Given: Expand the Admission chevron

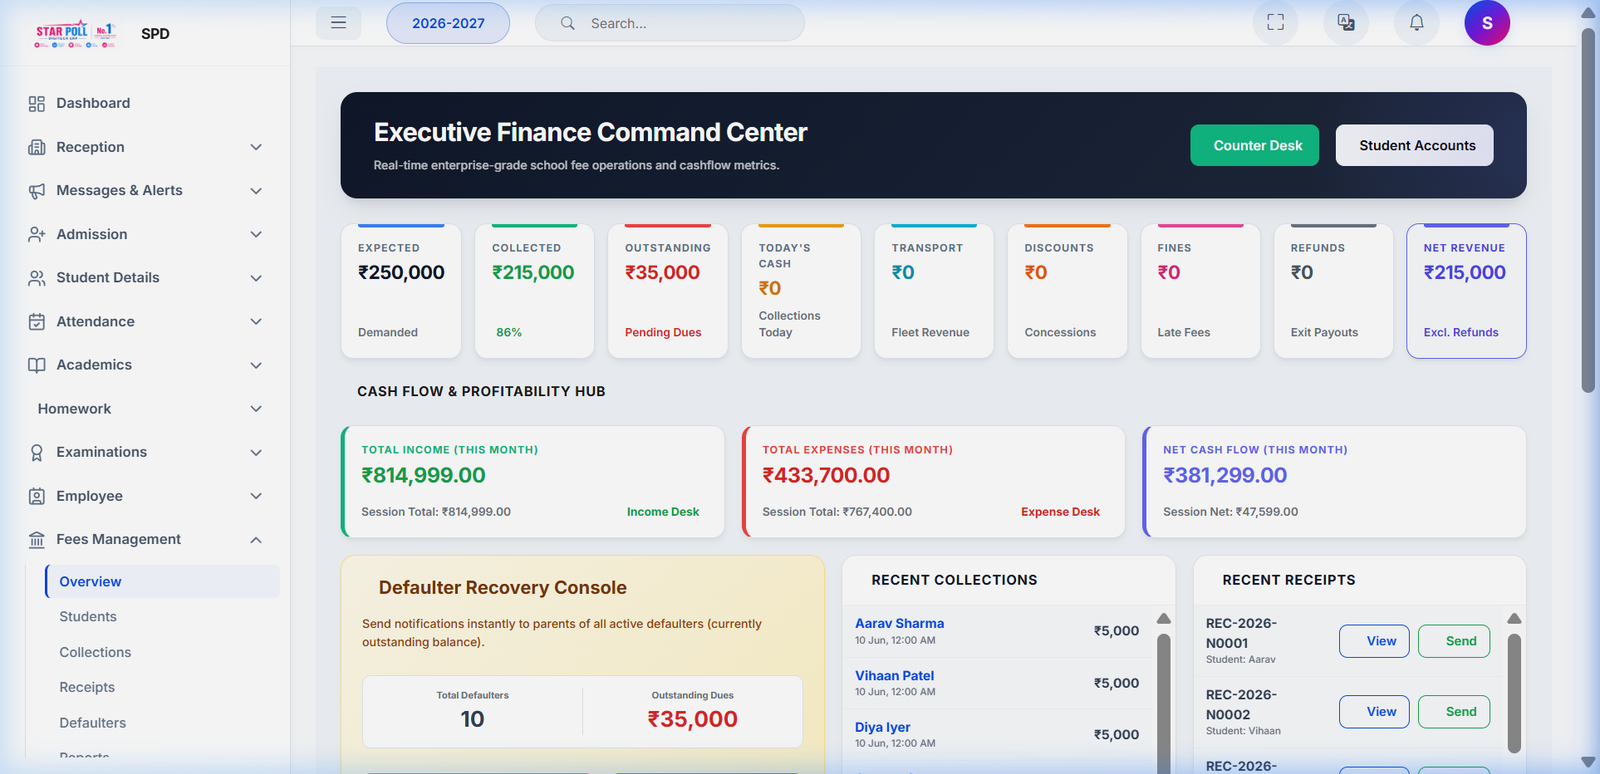Looking at the screenshot, I should pos(256,234).
